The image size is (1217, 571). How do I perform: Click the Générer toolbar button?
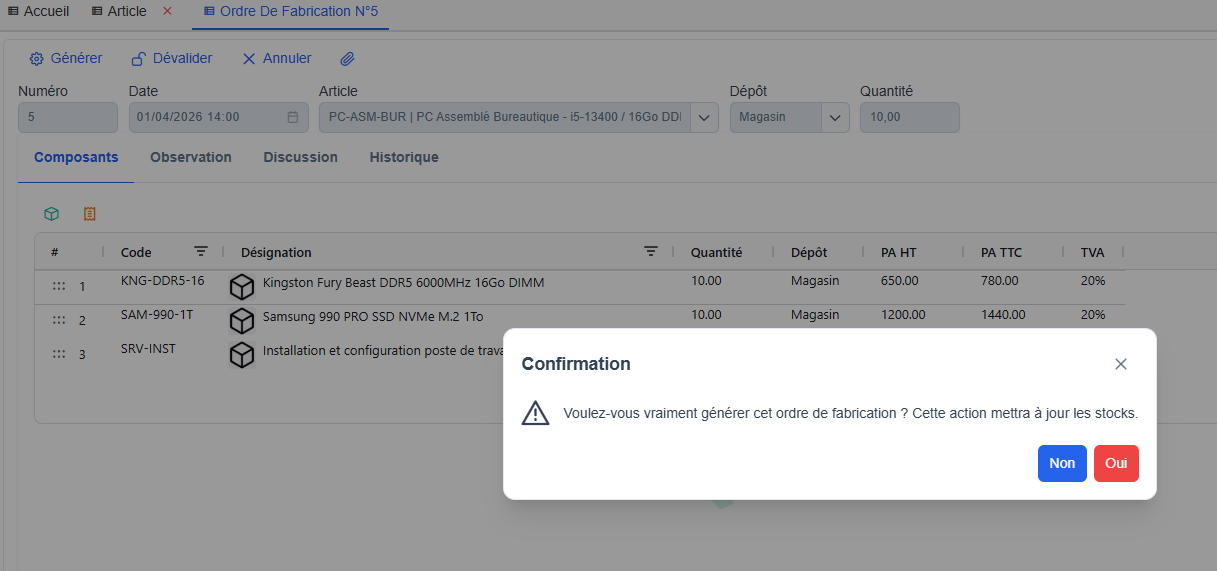pyautogui.click(x=66, y=59)
